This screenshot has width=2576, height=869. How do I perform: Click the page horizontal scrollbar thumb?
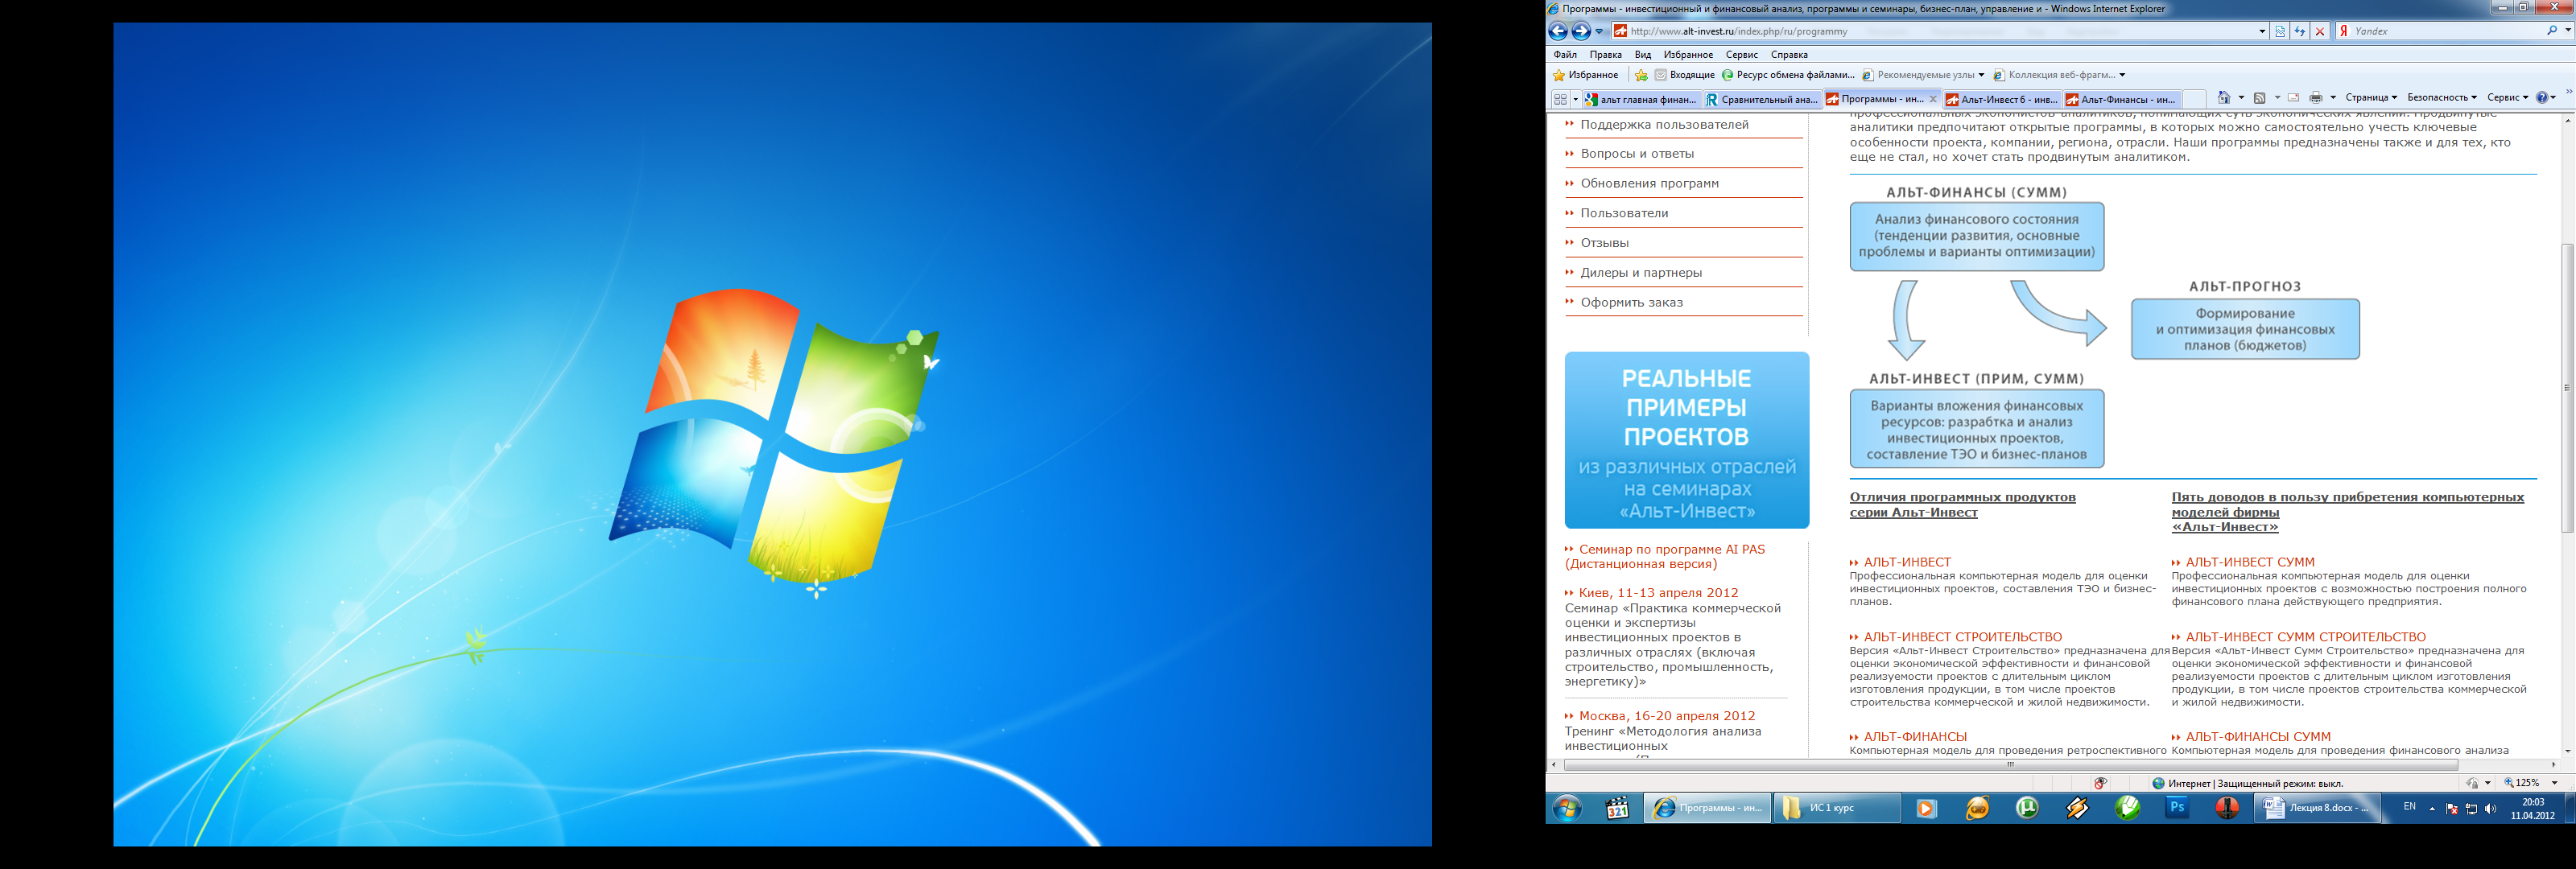[2010, 765]
